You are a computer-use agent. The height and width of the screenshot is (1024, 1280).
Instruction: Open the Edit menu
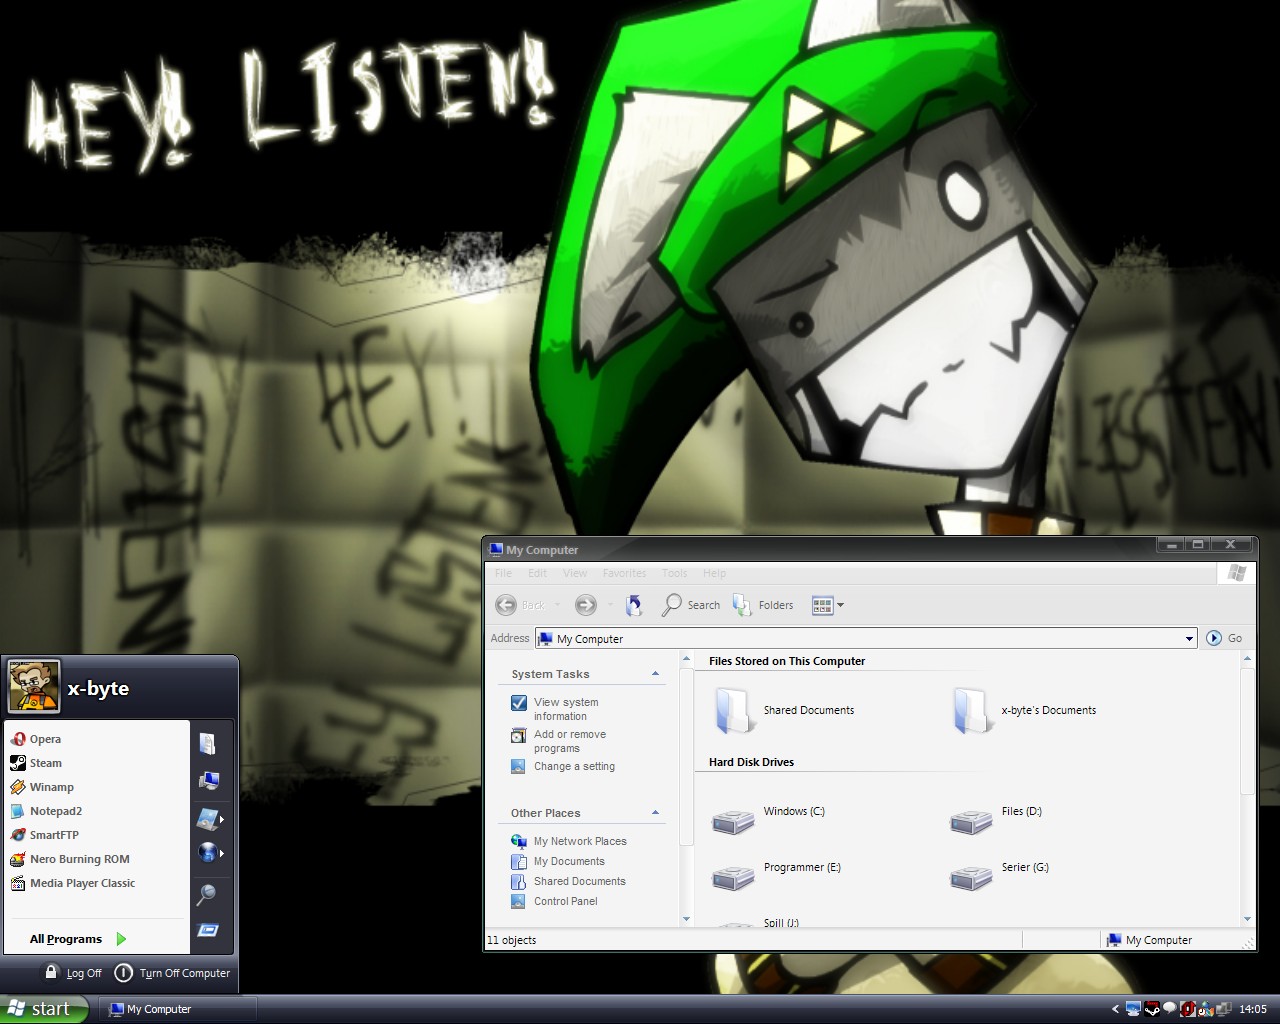pyautogui.click(x=537, y=573)
